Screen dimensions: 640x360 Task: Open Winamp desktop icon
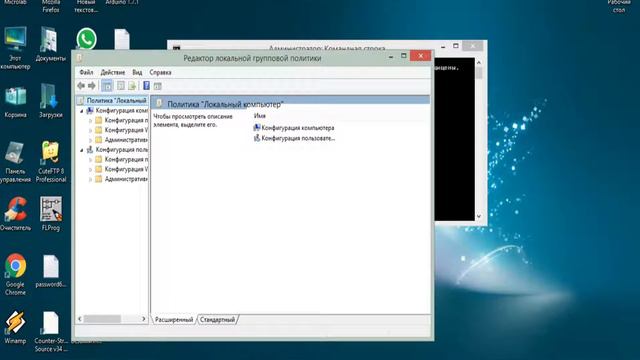click(x=16, y=327)
